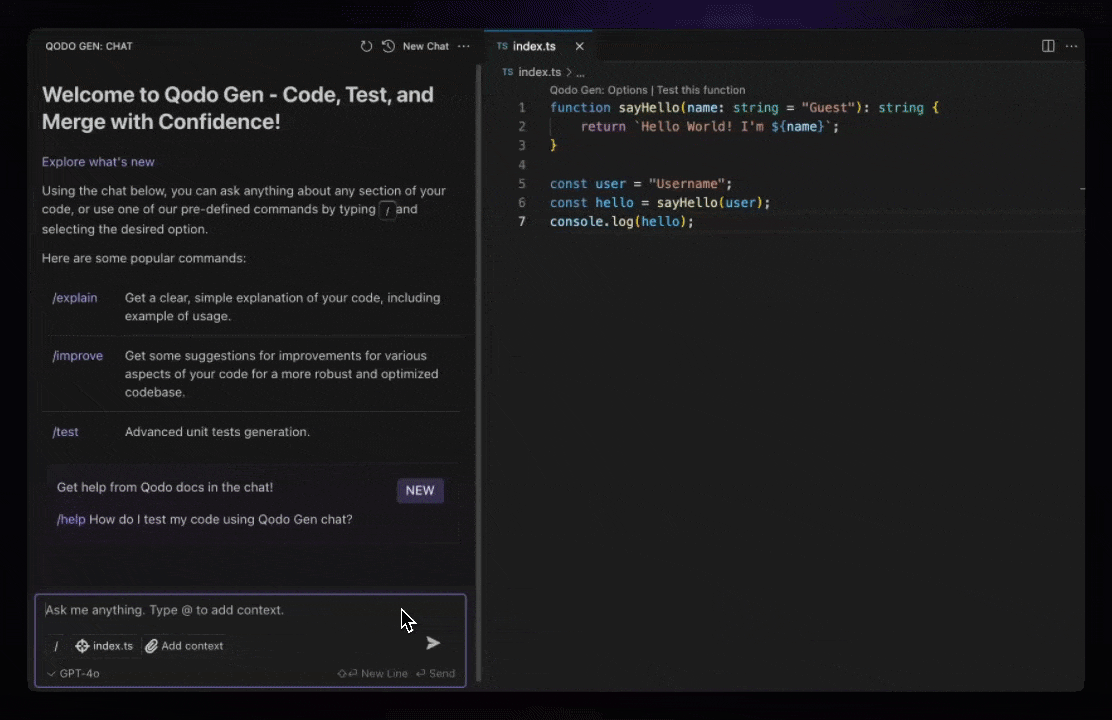Split the editor with split icon
This screenshot has height=720, width=1112.
pyautogui.click(x=1048, y=46)
